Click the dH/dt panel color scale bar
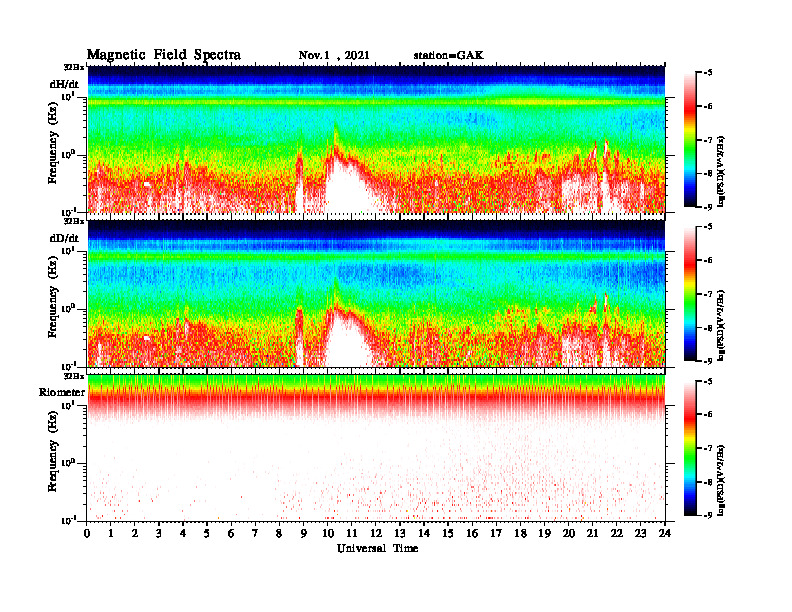Image resolution: width=792 pixels, height=612 pixels. tap(690, 140)
